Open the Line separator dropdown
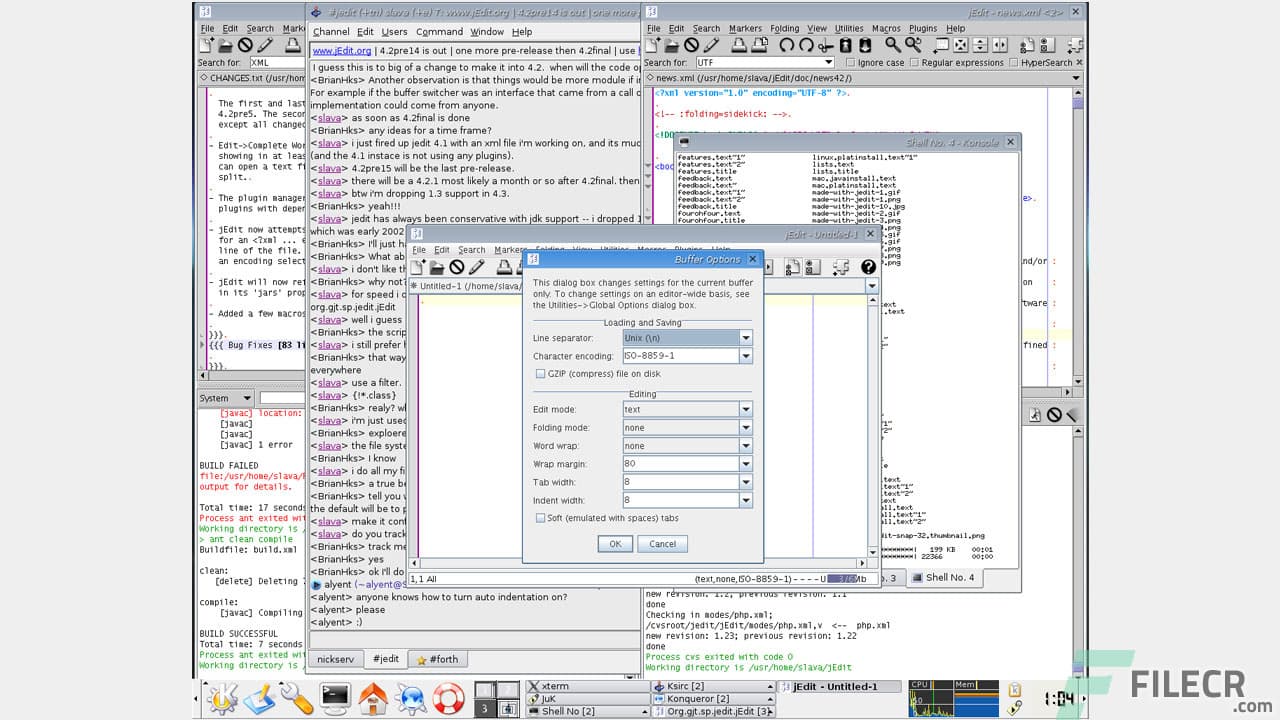Screen dimensions: 1280x720 (745, 338)
